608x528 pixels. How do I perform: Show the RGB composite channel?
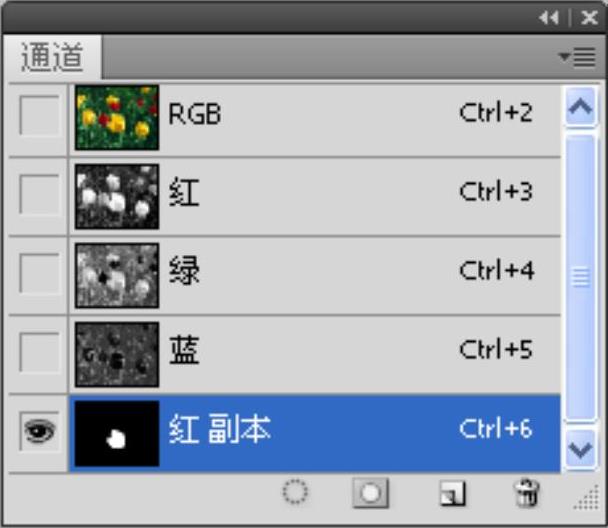[x=39, y=115]
